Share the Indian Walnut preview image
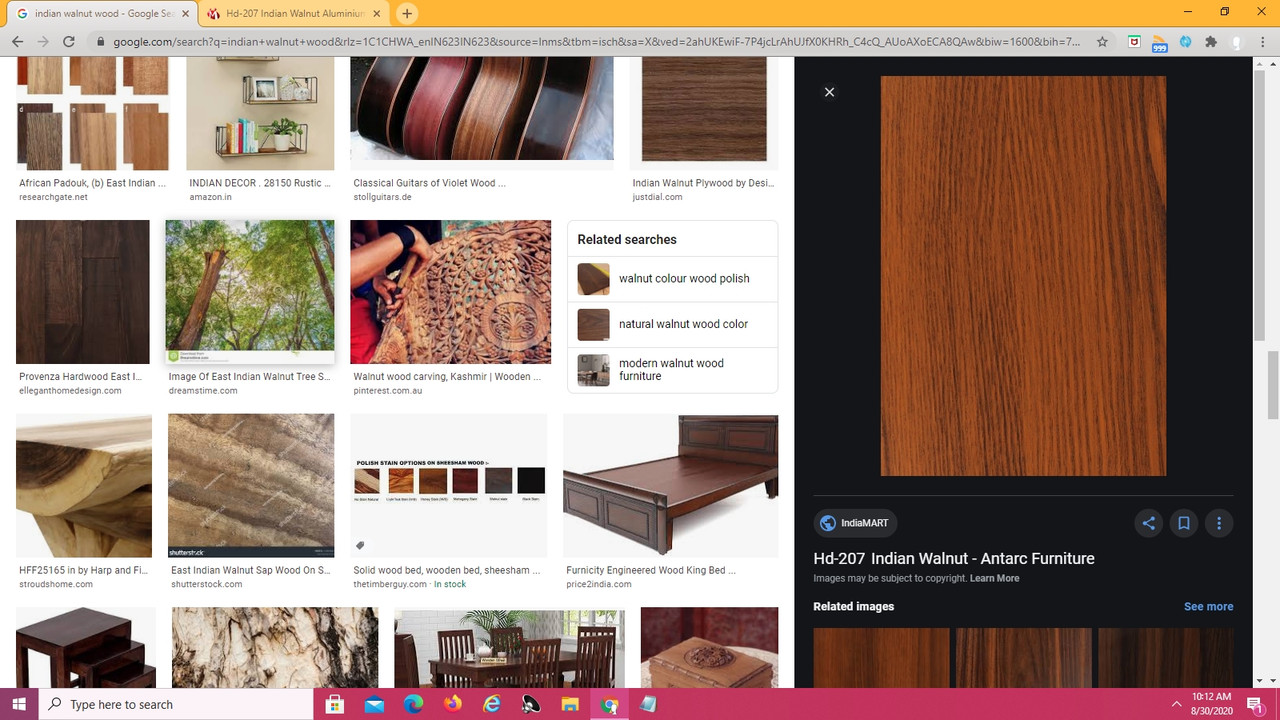 pyautogui.click(x=1148, y=523)
